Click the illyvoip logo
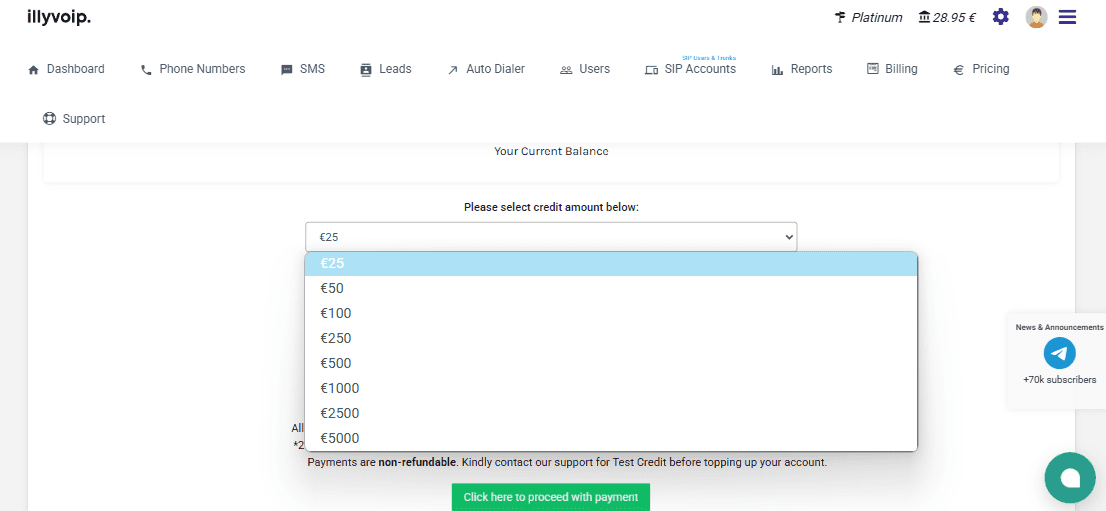The image size is (1106, 511). click(x=59, y=16)
